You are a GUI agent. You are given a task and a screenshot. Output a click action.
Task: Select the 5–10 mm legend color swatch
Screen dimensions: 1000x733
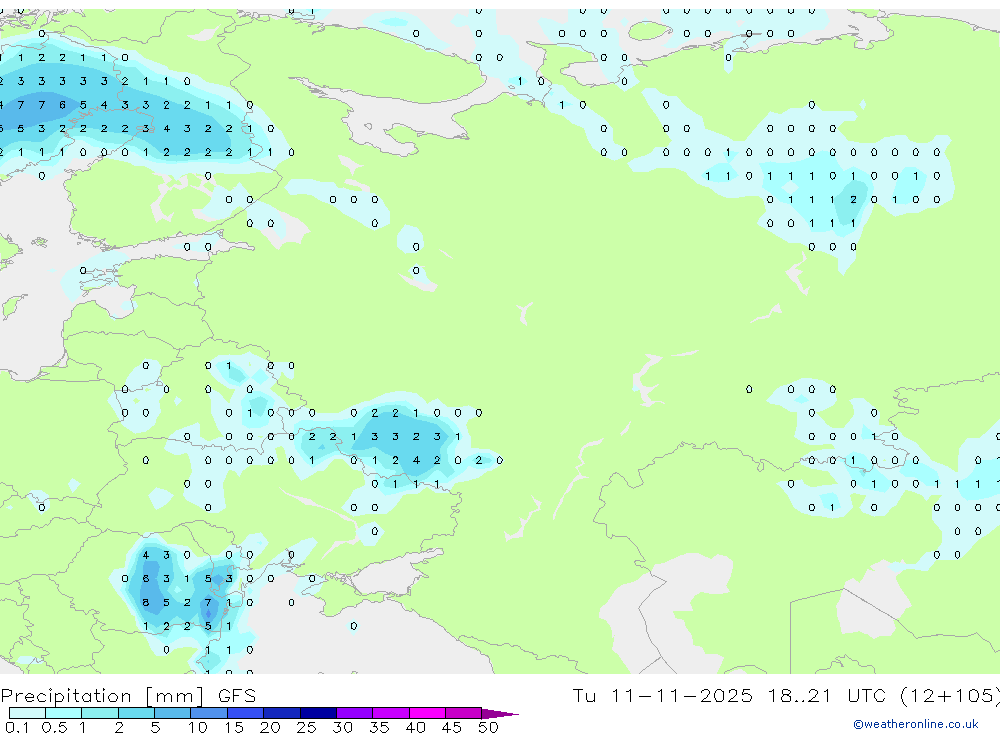172,713
